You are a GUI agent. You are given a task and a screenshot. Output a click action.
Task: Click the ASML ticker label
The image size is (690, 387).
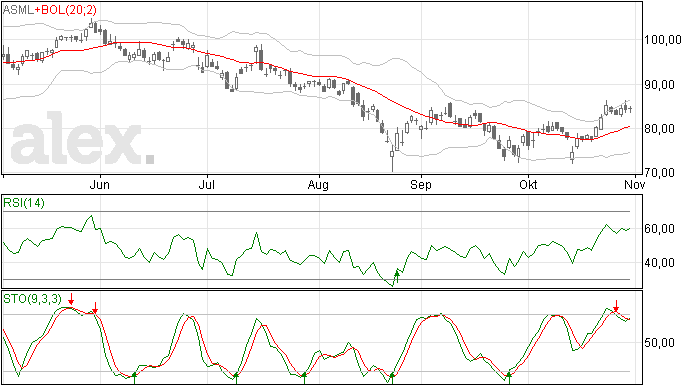click(x=18, y=10)
